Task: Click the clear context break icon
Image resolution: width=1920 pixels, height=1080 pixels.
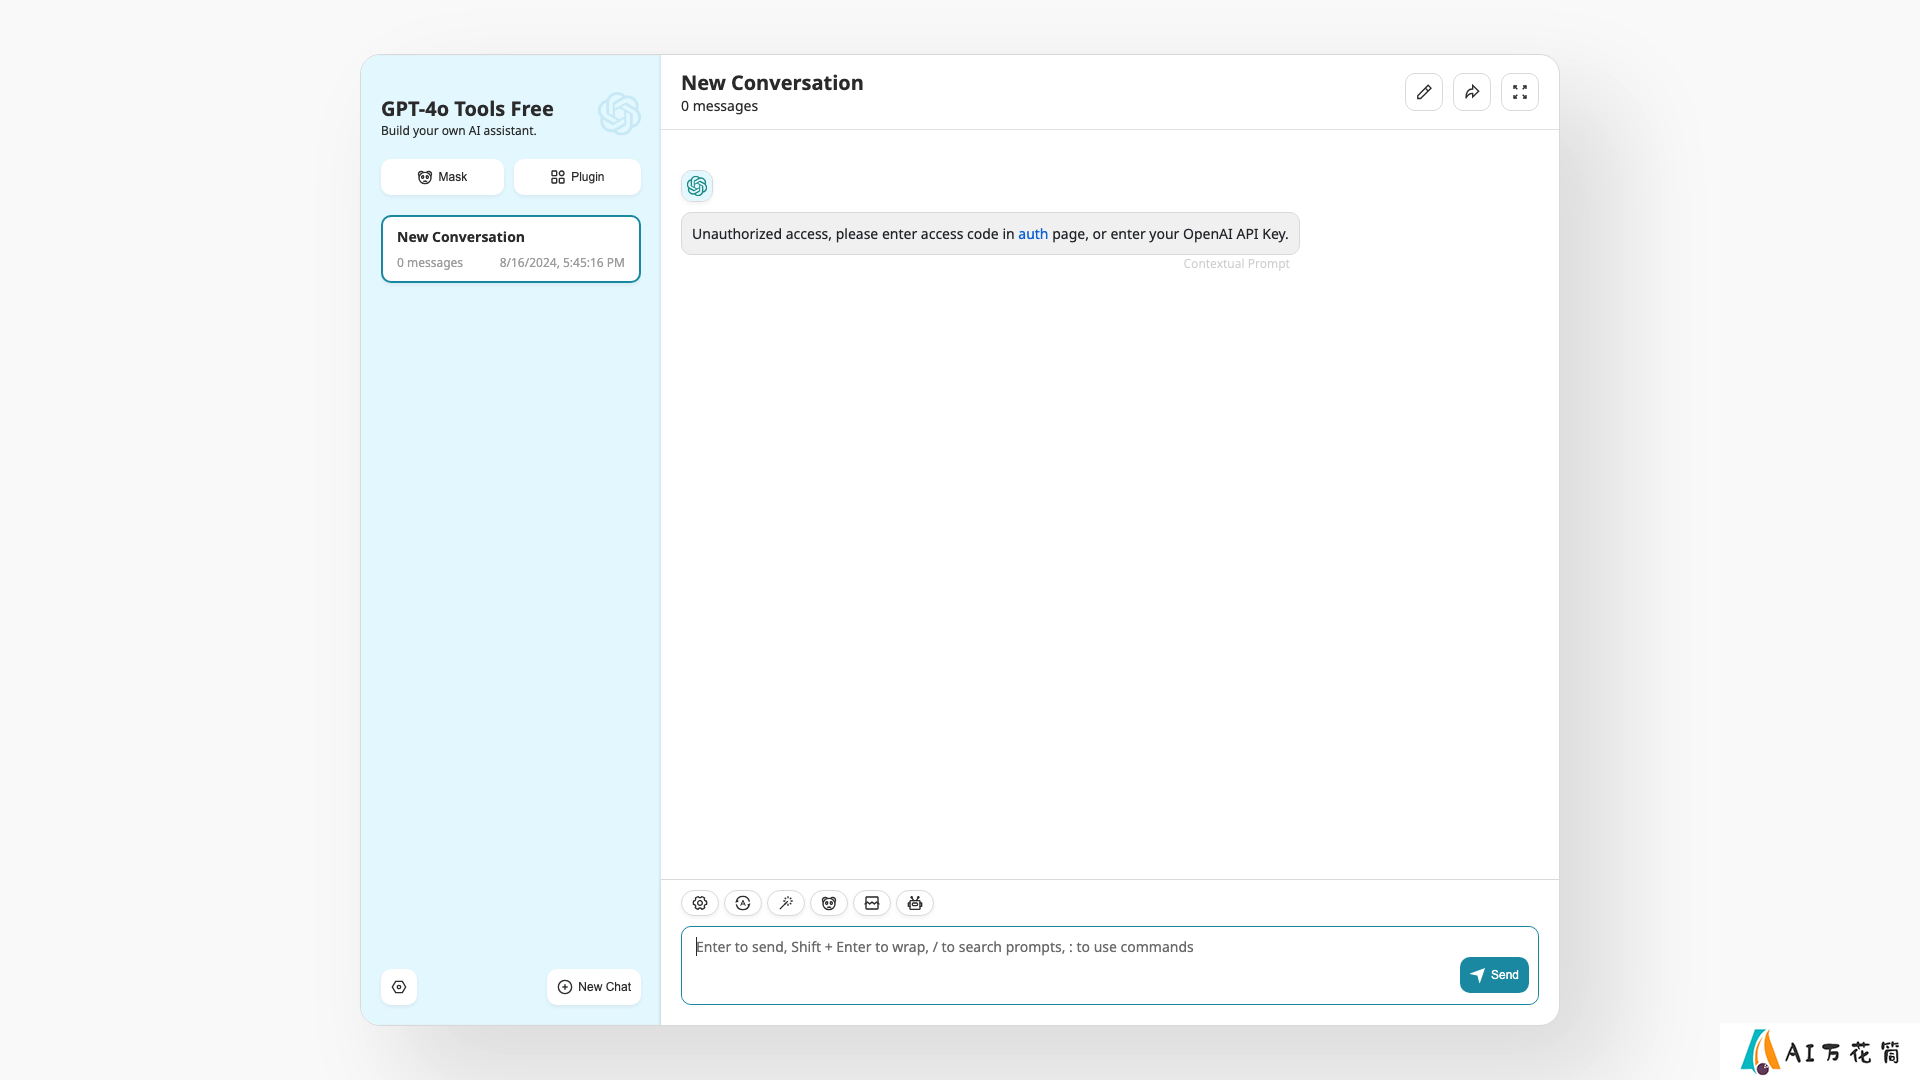Action: coord(872,903)
